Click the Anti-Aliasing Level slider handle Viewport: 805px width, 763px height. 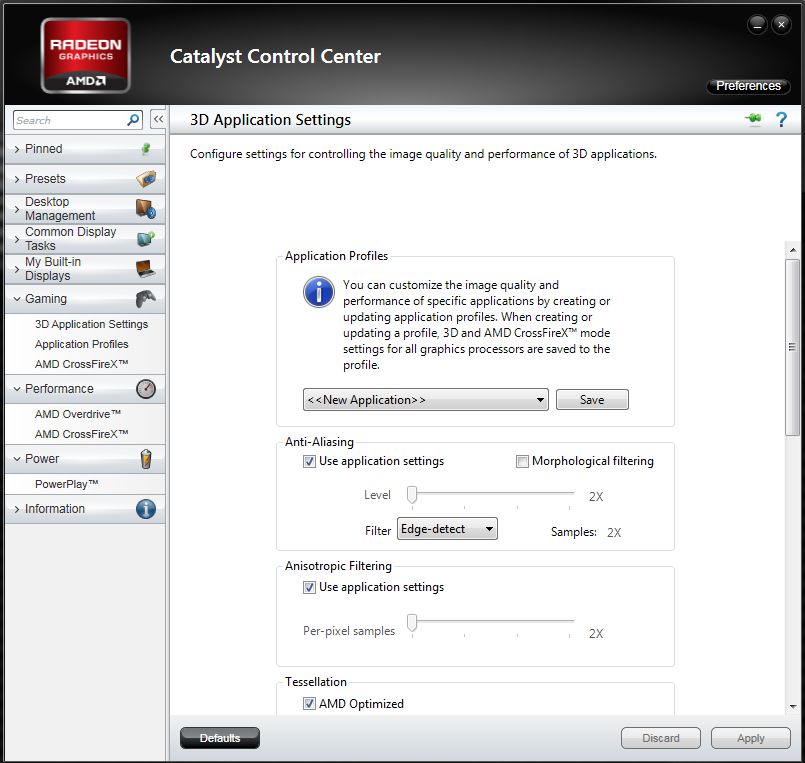coord(412,495)
